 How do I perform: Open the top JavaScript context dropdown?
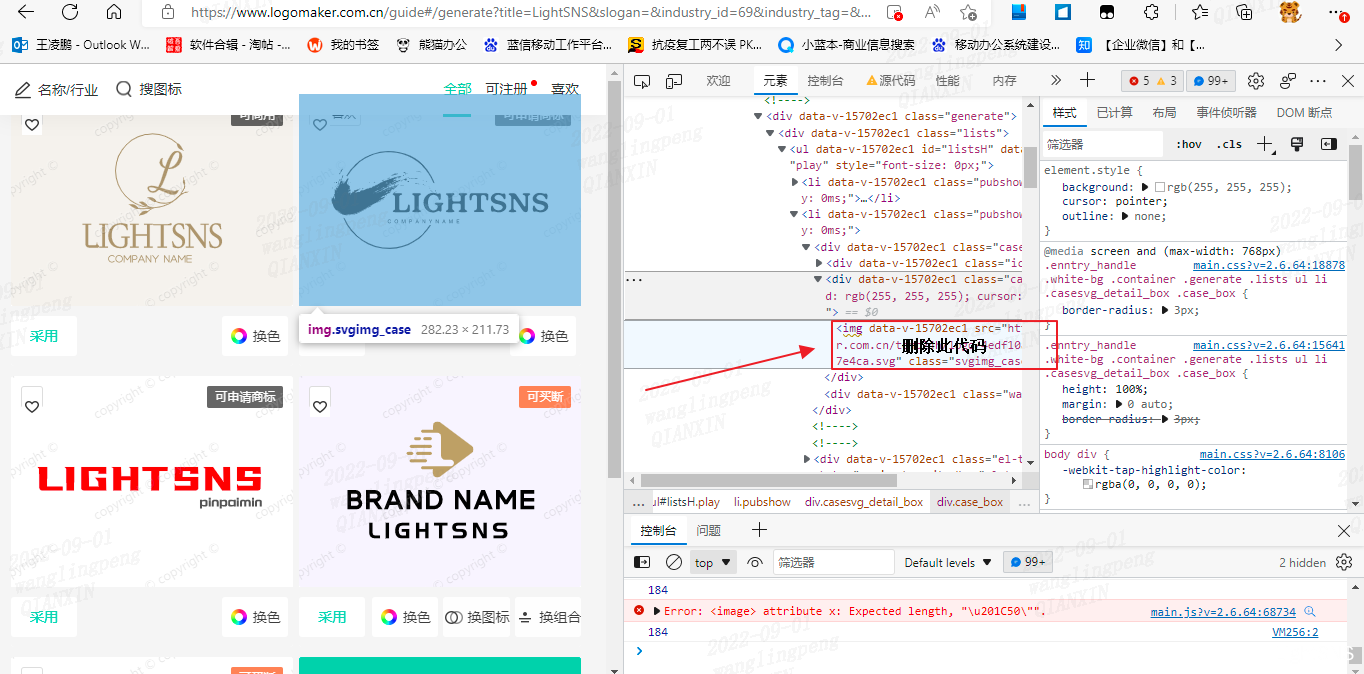(713, 562)
